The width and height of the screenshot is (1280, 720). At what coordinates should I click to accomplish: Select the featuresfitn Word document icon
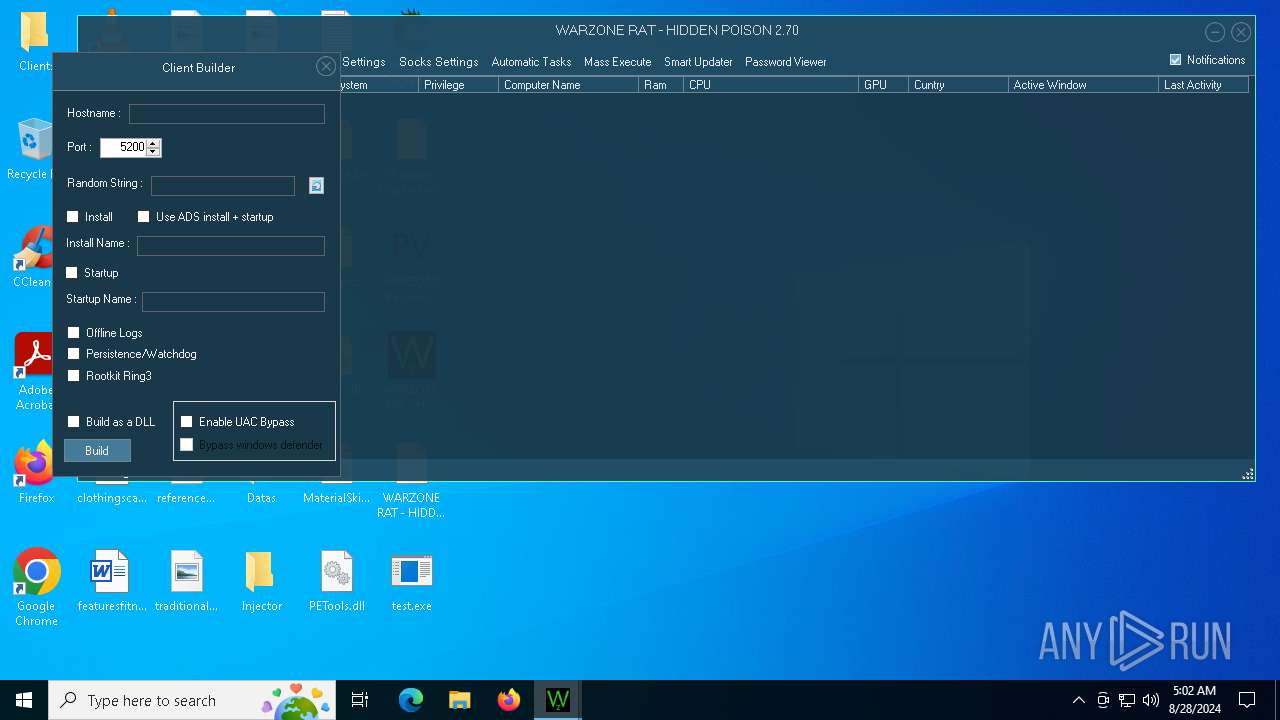point(111,580)
